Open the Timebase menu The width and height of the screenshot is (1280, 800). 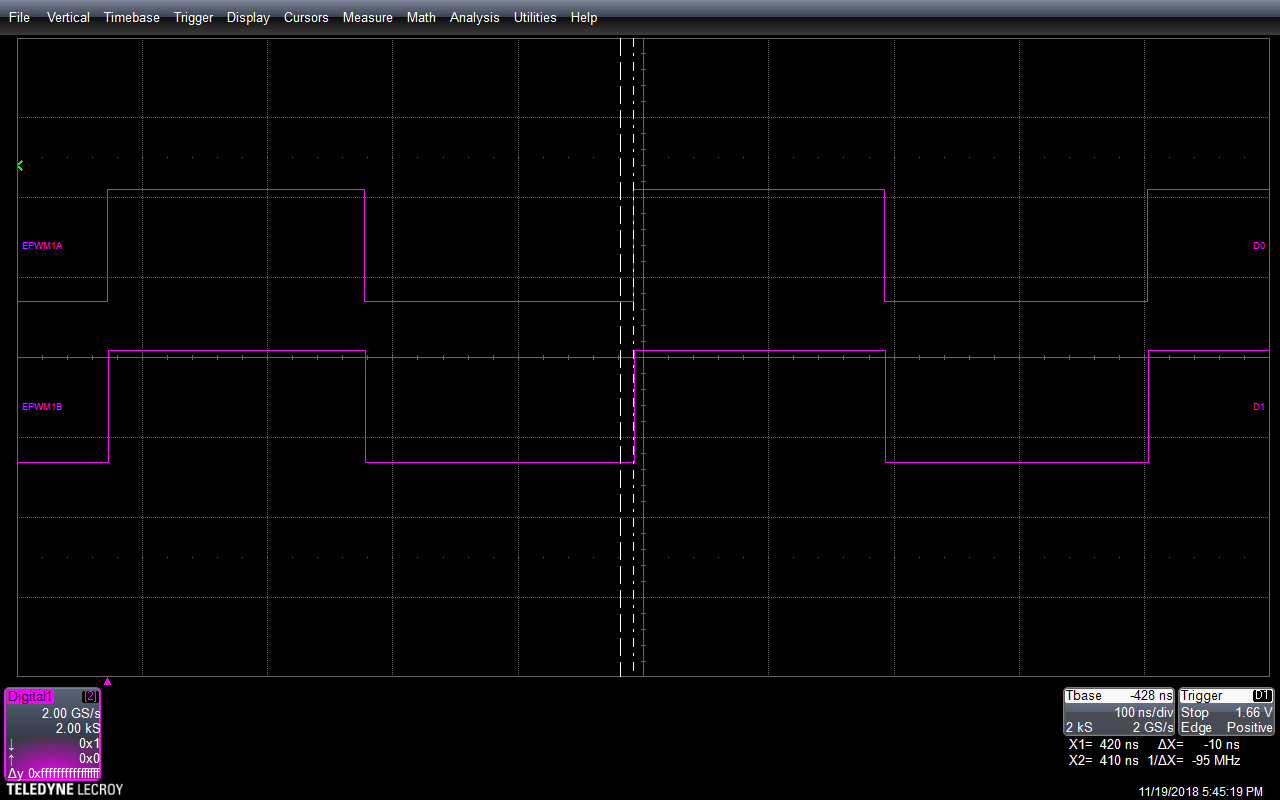point(132,17)
